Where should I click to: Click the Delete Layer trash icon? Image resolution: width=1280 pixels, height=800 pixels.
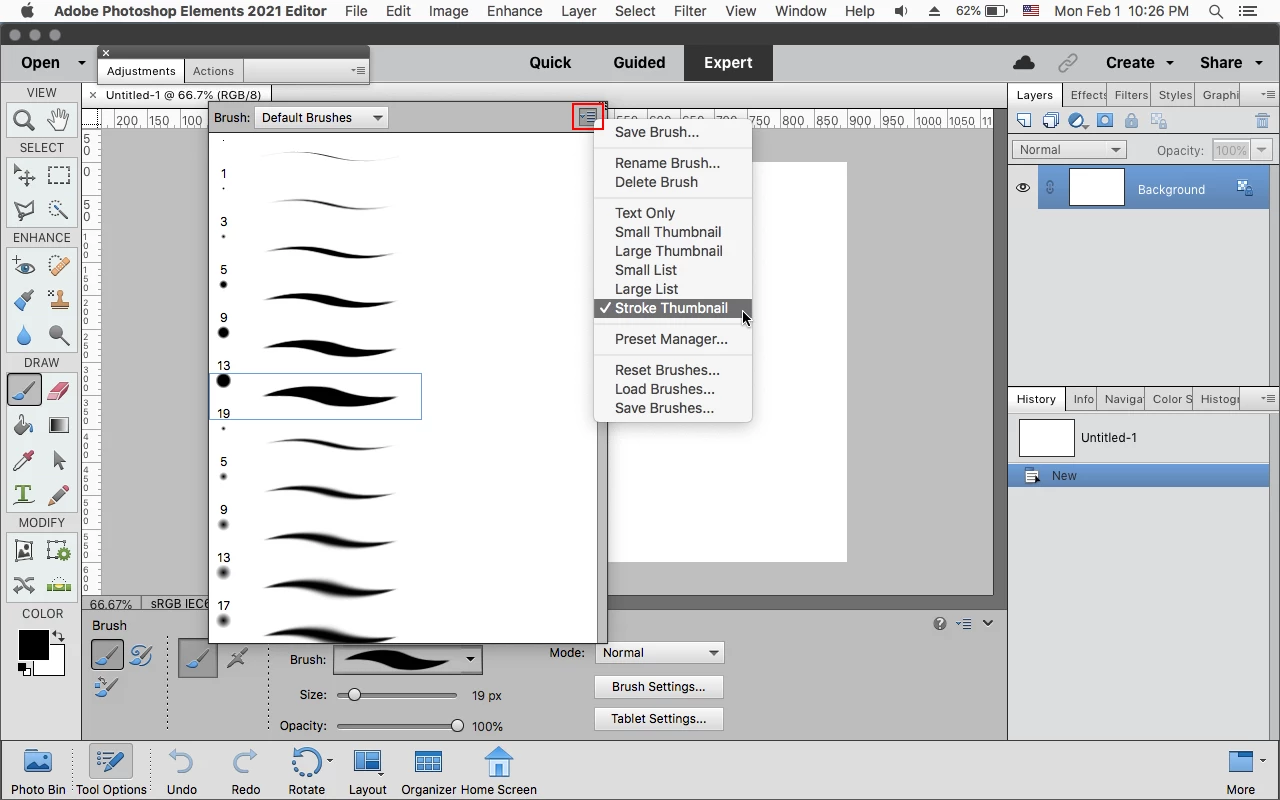coord(1262,121)
